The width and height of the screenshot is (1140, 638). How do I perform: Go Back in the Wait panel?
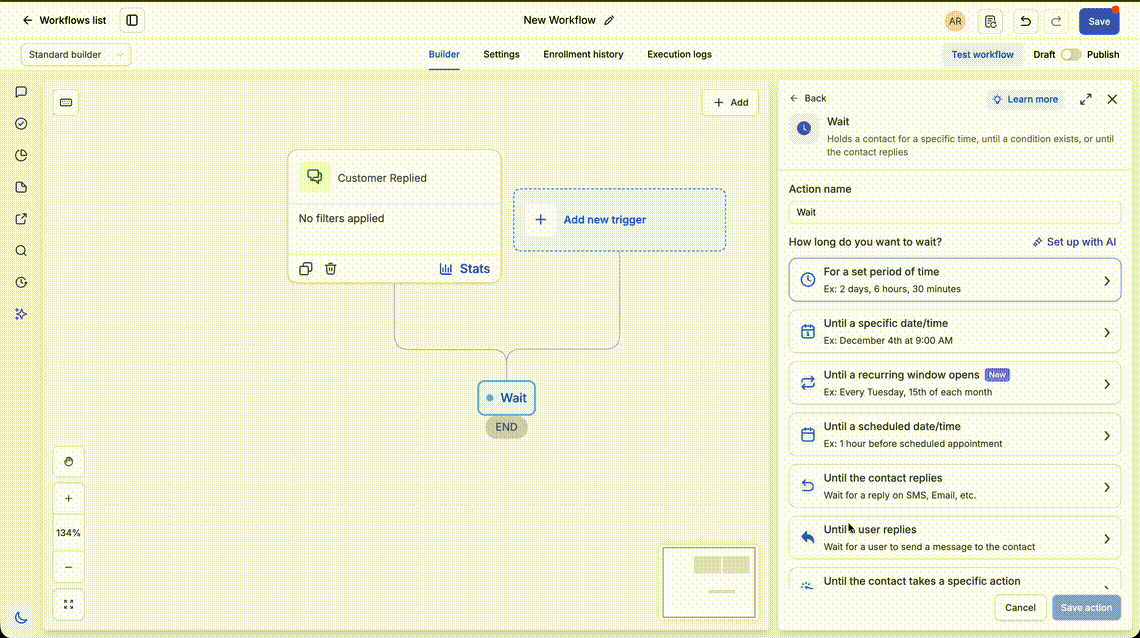(808, 98)
